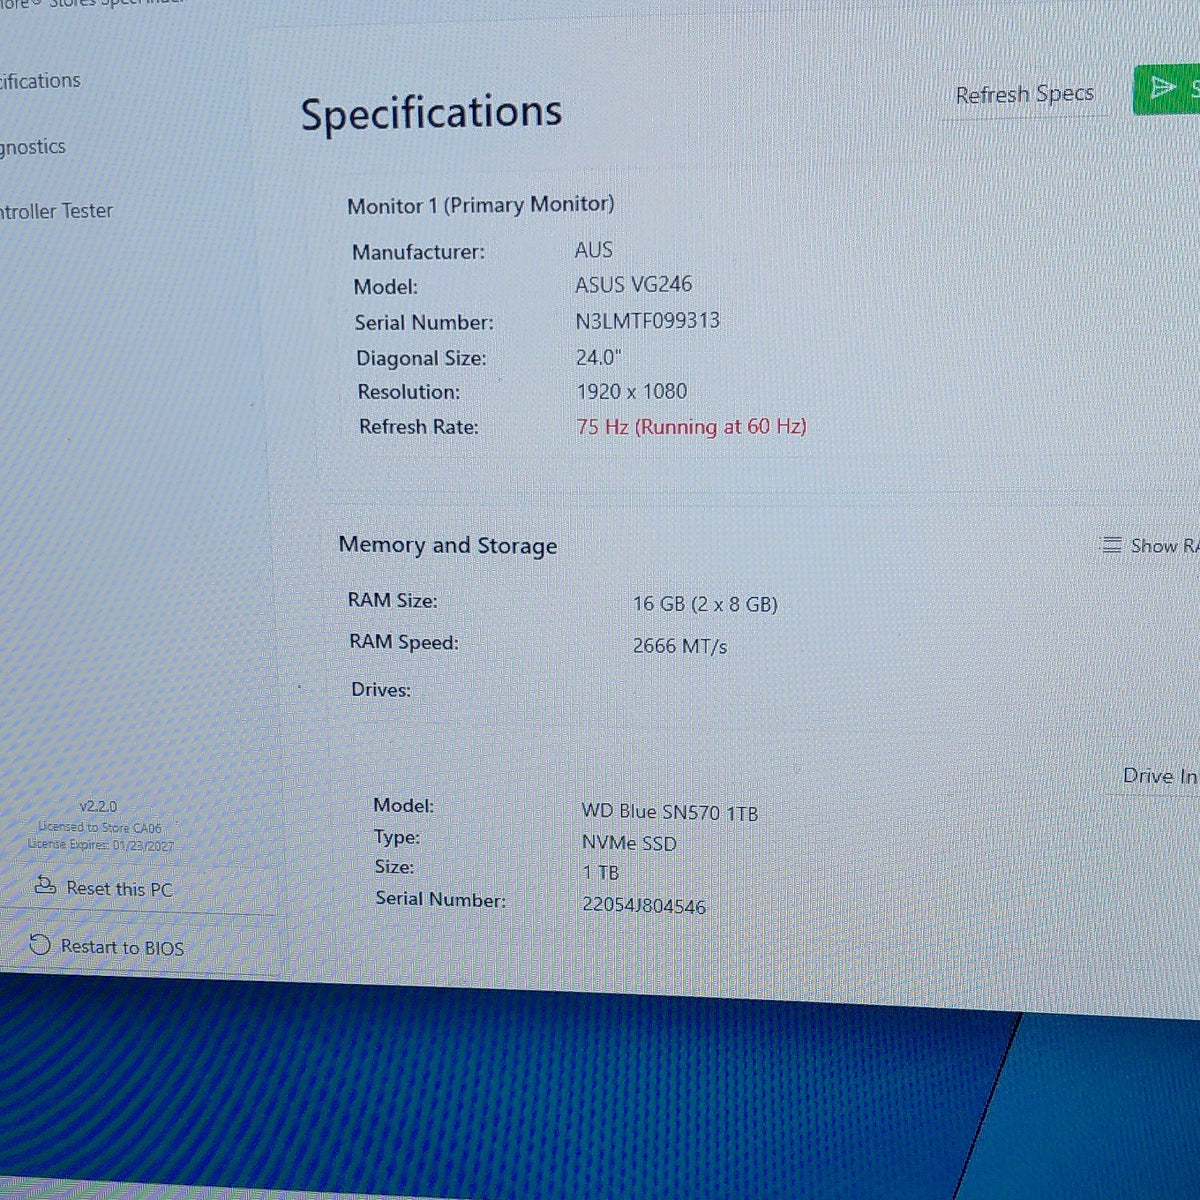Select drive model WD Blue SN570 1TB
Viewport: 1200px width, 1200px height.
(670, 812)
